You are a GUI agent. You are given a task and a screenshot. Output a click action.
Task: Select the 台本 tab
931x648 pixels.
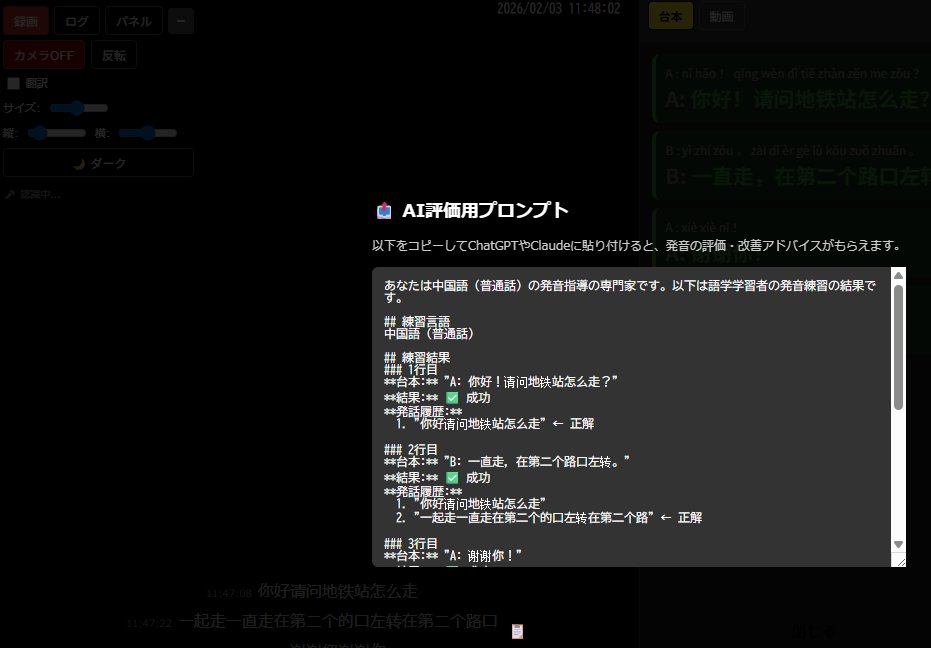click(x=670, y=16)
